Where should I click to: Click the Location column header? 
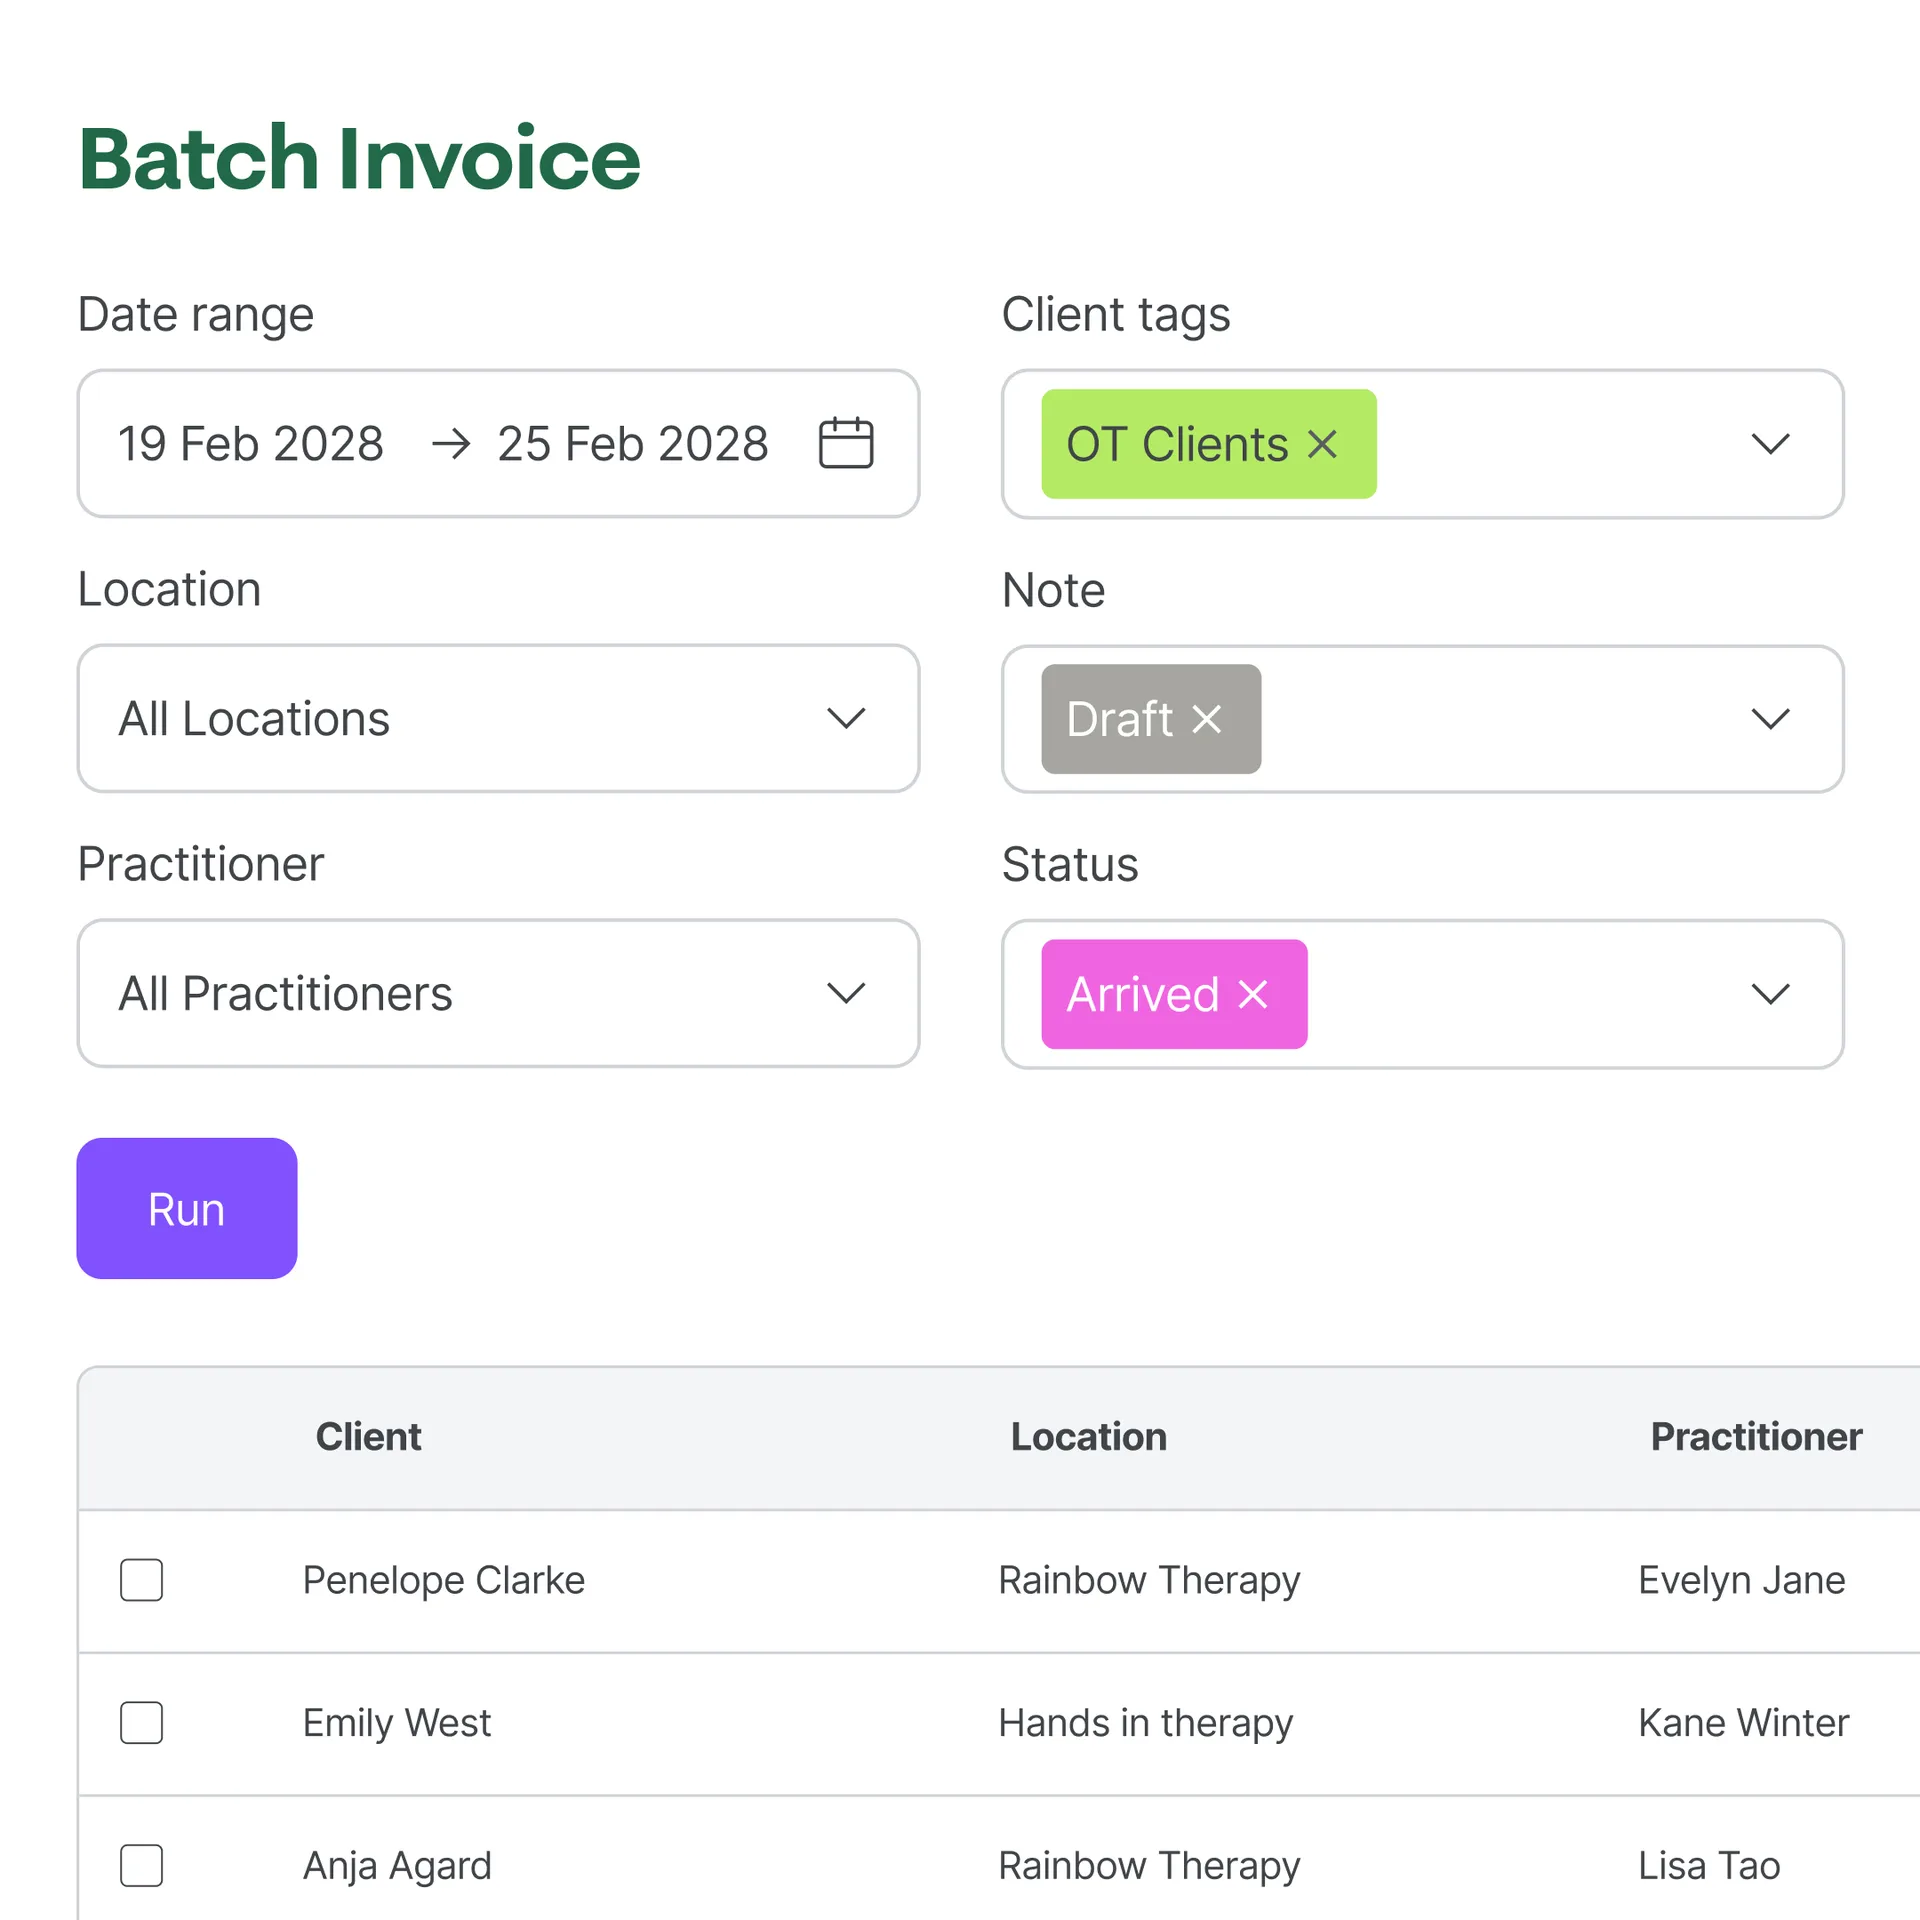[x=1088, y=1437]
